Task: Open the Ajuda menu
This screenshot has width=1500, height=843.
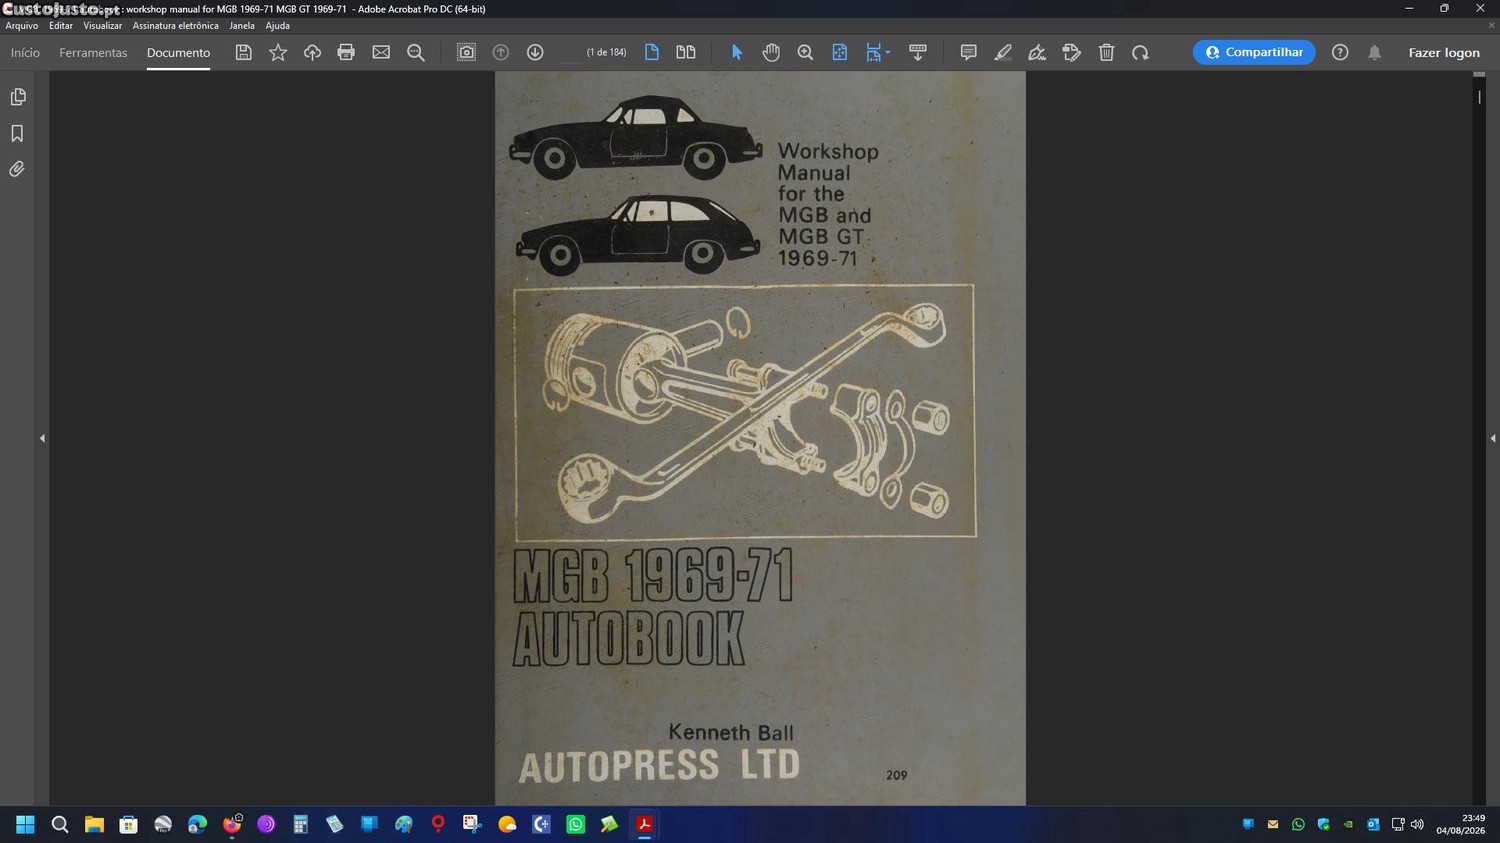Action: pyautogui.click(x=277, y=26)
